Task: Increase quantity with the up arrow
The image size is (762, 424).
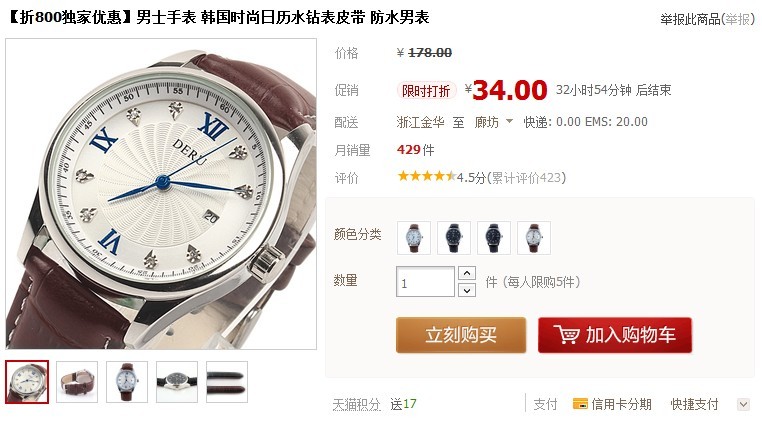Action: pyautogui.click(x=467, y=273)
